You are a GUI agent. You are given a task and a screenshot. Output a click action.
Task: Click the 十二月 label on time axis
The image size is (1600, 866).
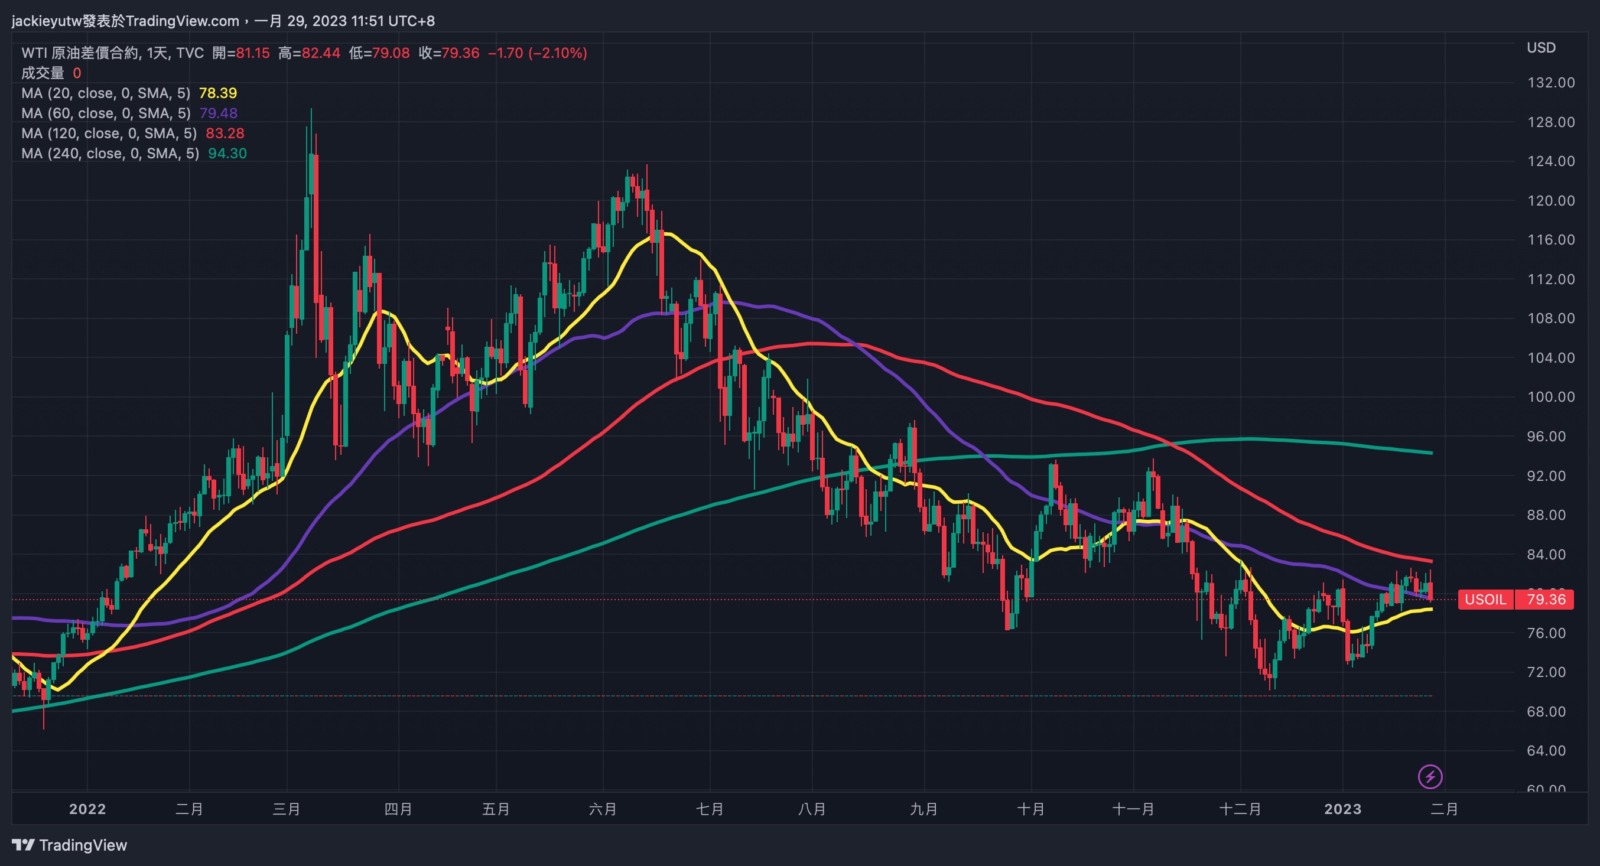tap(1240, 809)
